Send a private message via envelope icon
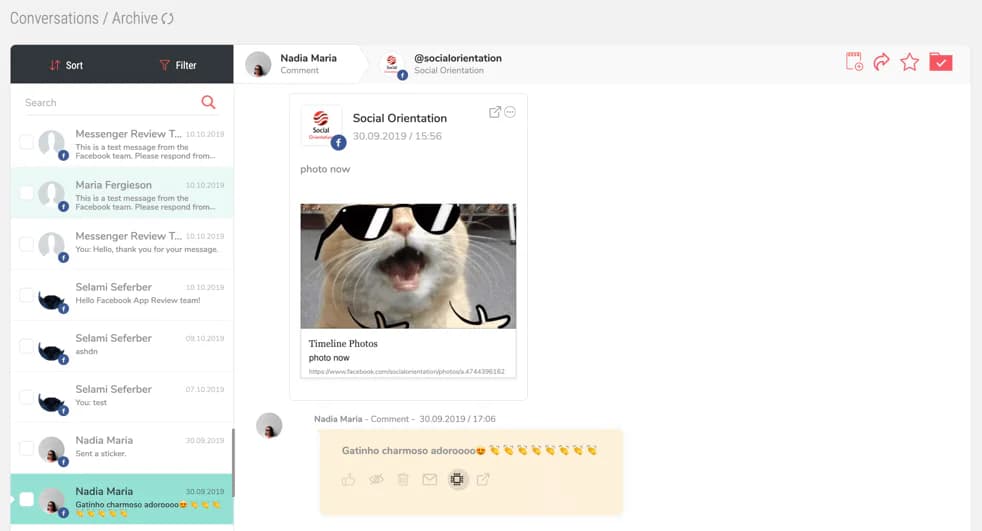Image resolution: width=982 pixels, height=531 pixels. (430, 480)
